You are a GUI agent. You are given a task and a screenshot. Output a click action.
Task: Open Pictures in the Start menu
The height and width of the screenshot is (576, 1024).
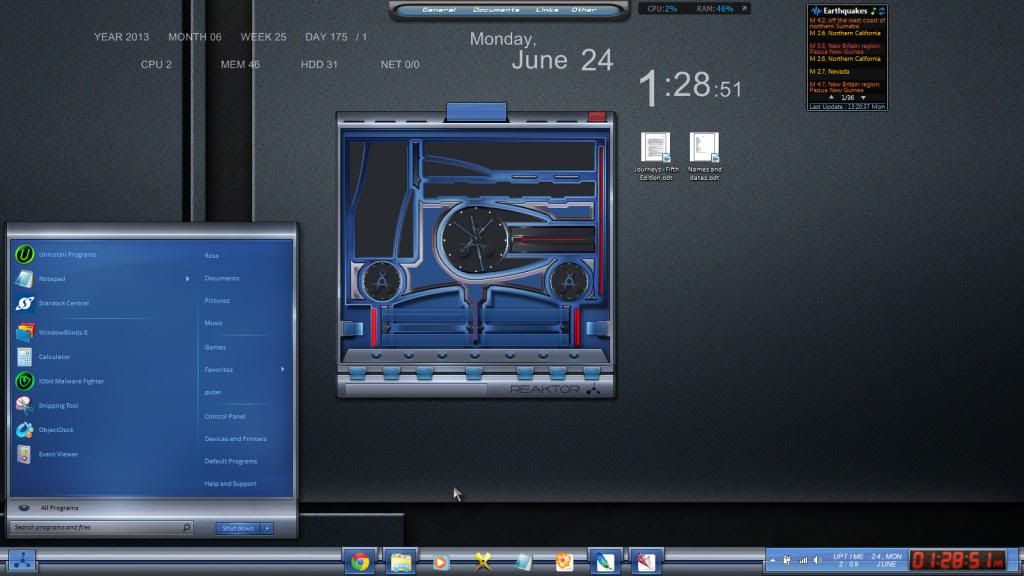(217, 300)
